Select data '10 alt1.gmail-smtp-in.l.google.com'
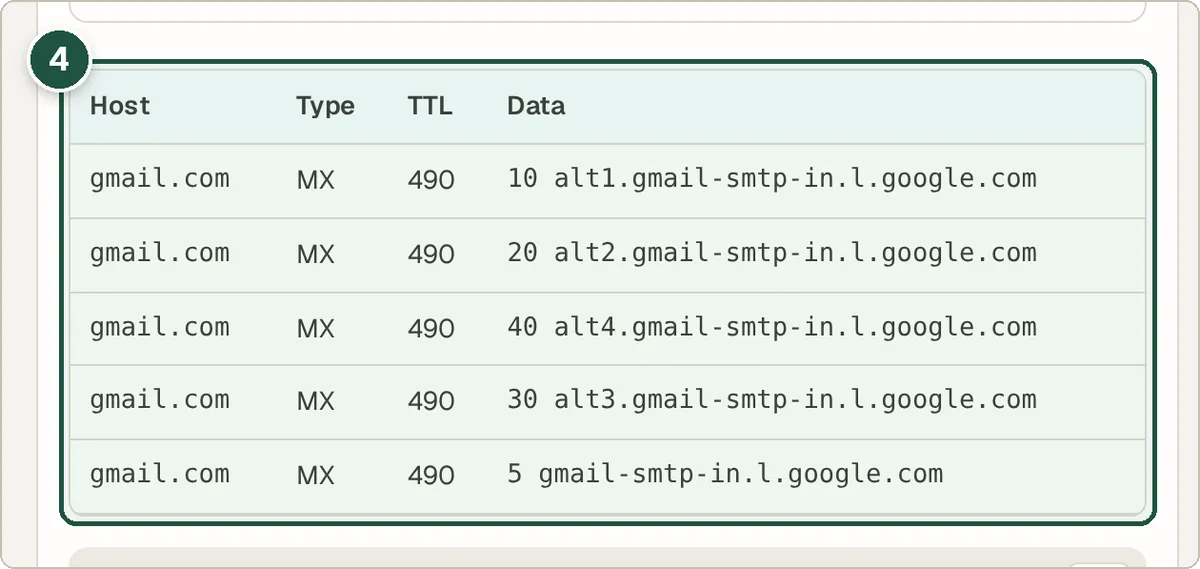This screenshot has height=569, width=1200. pos(772,180)
